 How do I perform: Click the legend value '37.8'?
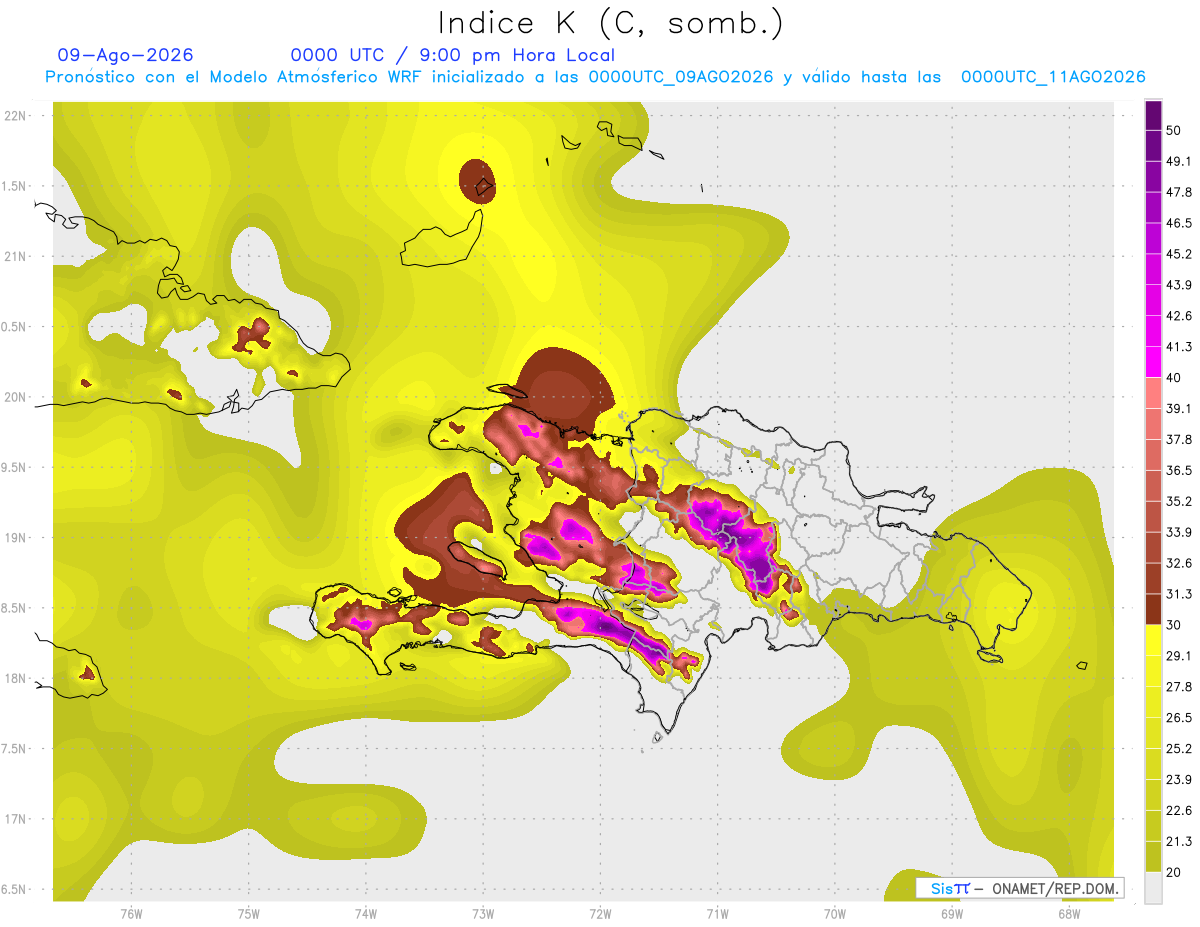[1179, 439]
